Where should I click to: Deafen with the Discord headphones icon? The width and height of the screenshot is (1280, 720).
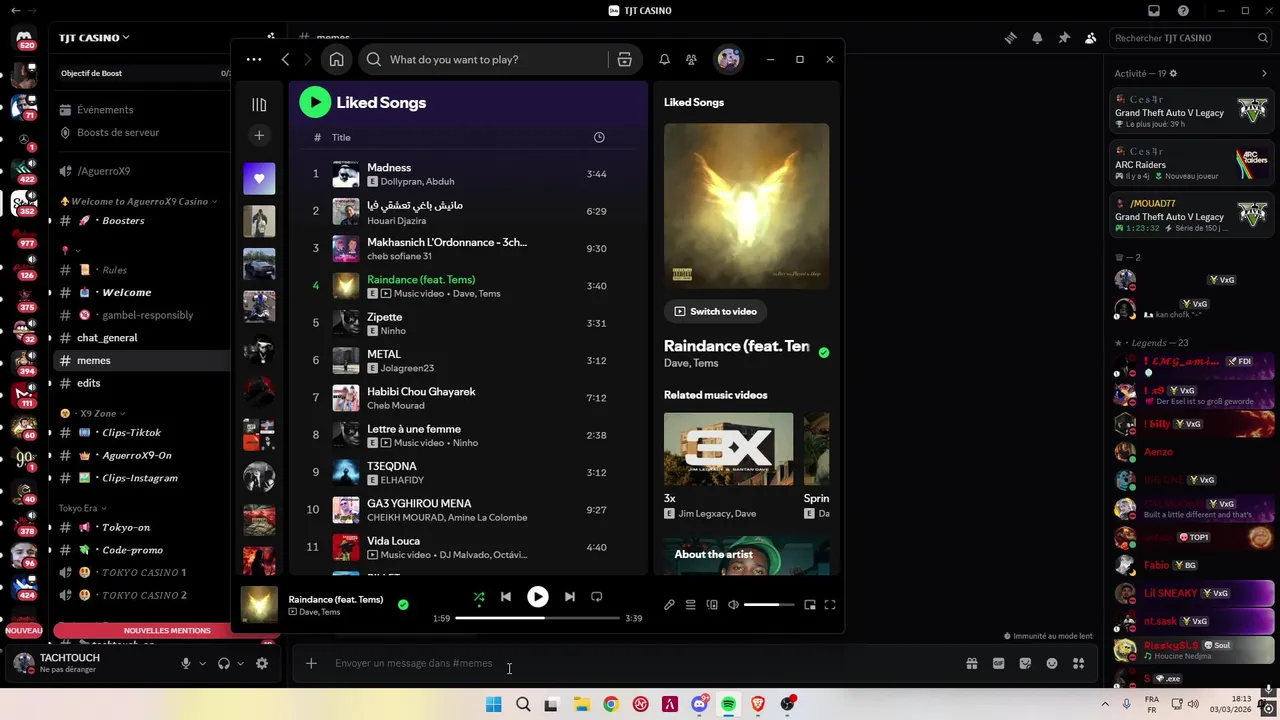point(224,663)
